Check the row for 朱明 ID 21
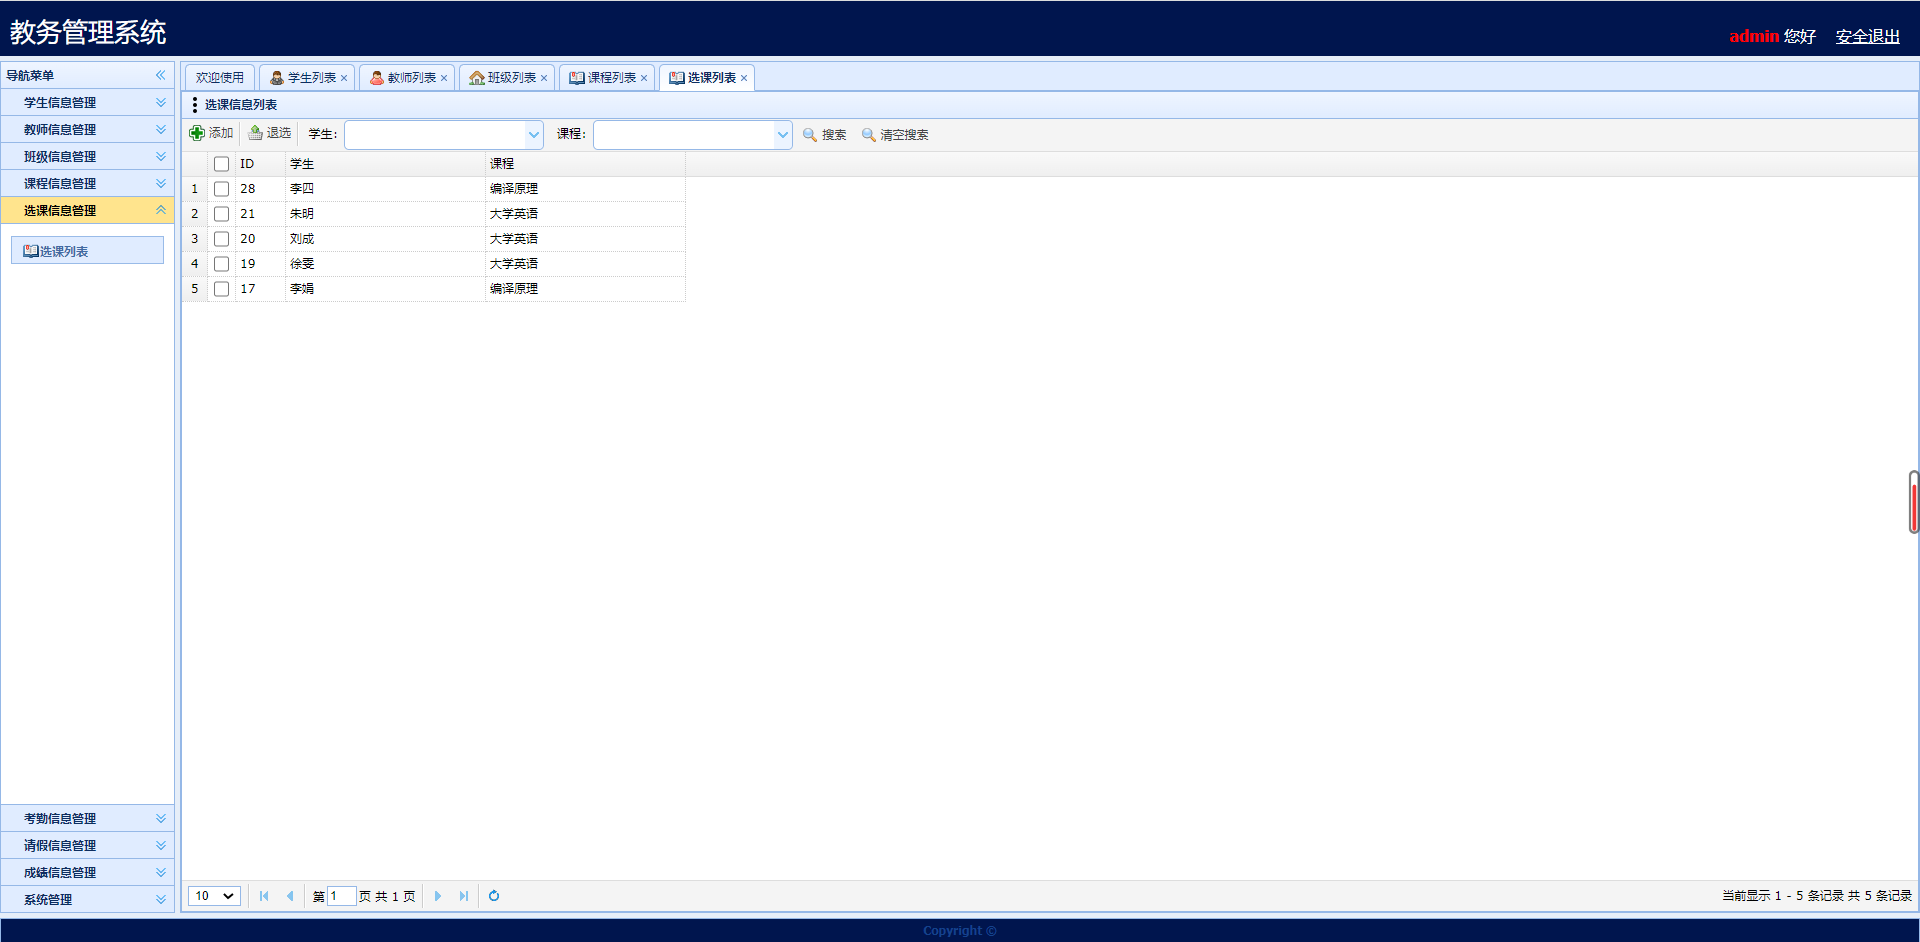This screenshot has height=942, width=1920. (222, 214)
